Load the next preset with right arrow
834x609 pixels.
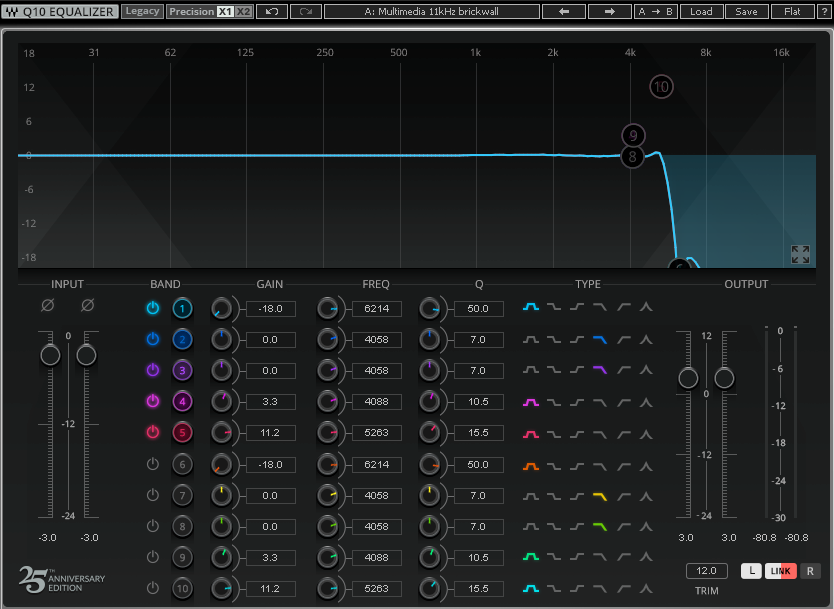[x=610, y=11]
